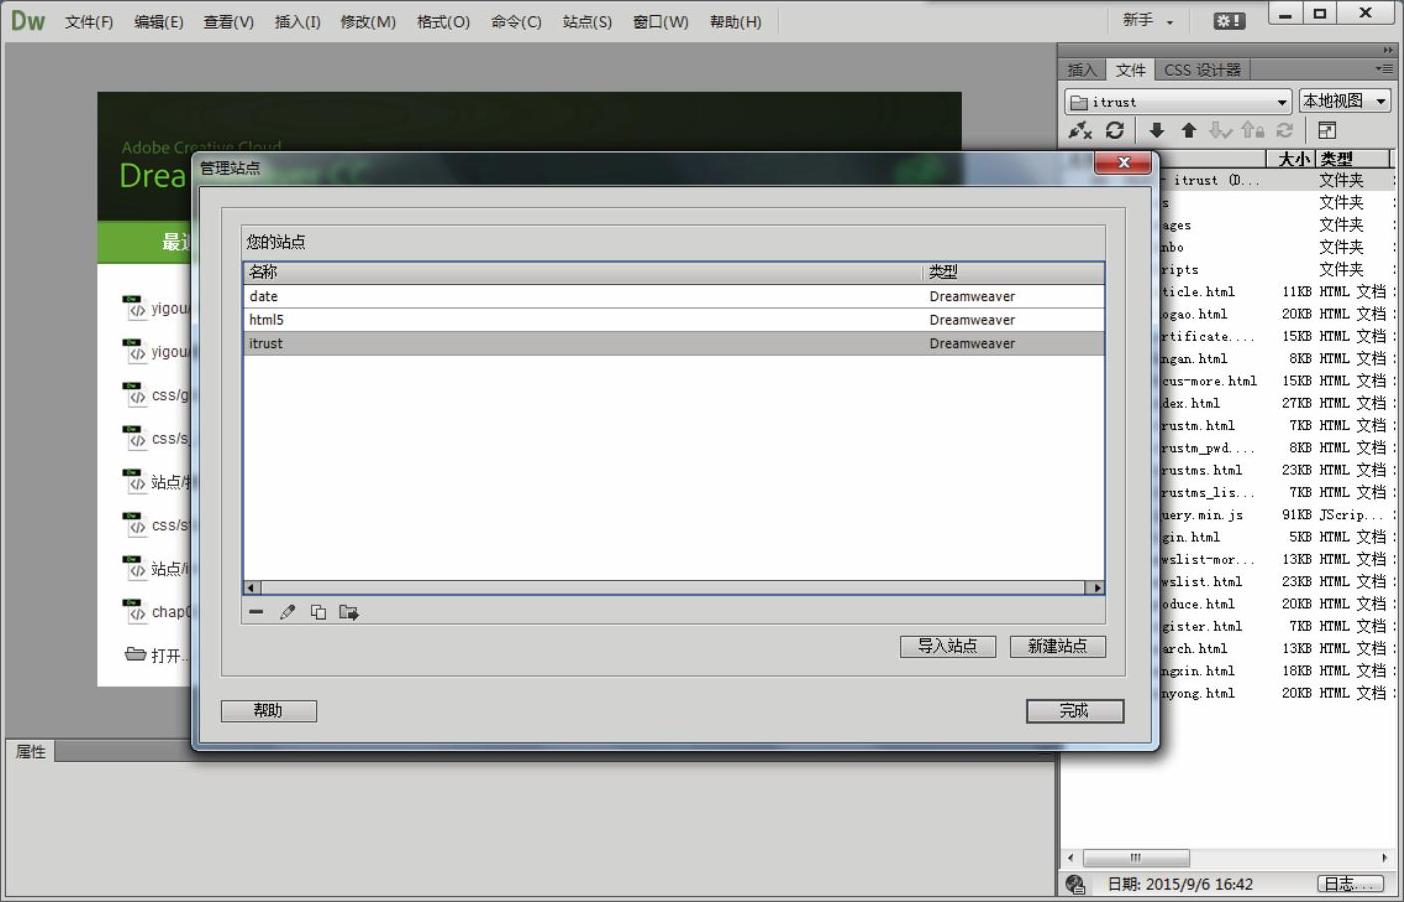Switch to the CSS 设计器 tab
The image size is (1404, 902).
pyautogui.click(x=1203, y=70)
